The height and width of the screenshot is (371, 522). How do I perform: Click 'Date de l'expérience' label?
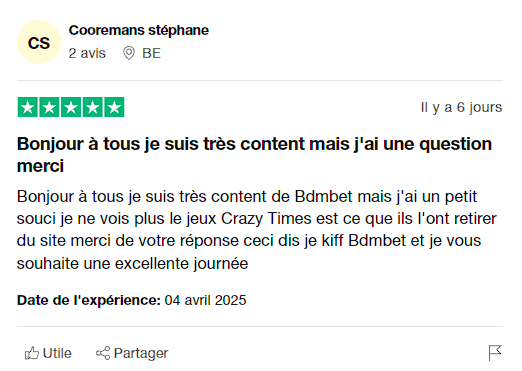(x=89, y=300)
